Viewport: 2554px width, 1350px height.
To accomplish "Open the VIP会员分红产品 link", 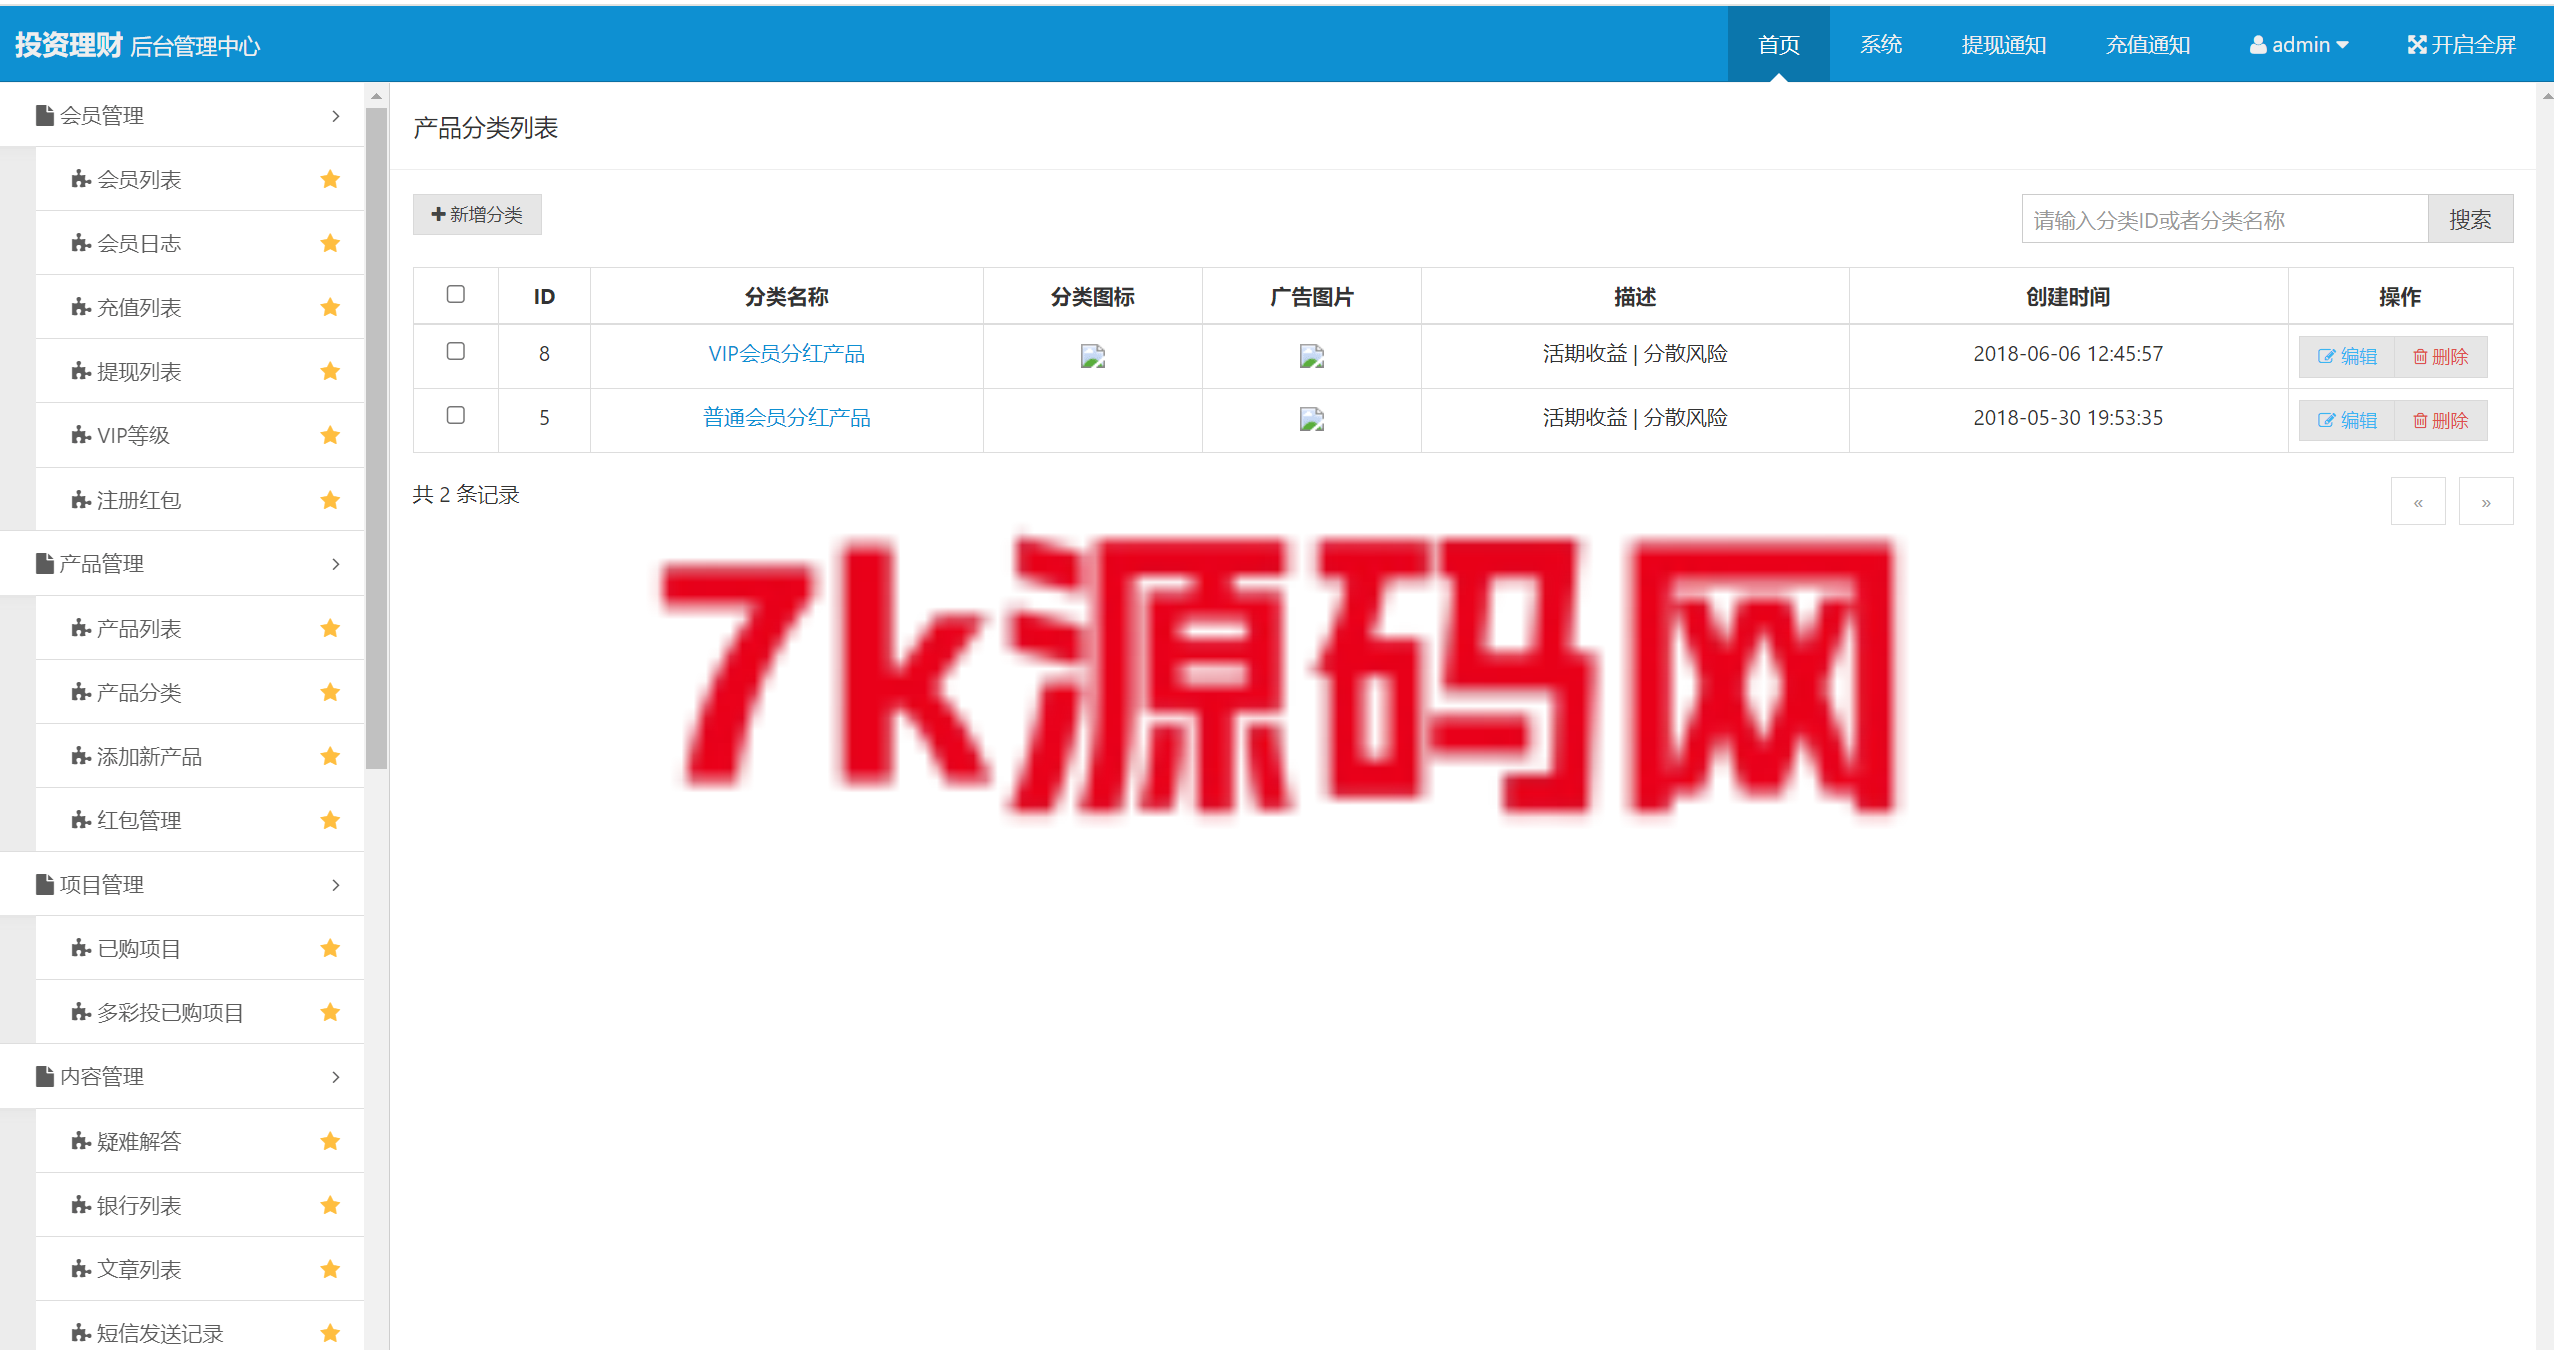I will 787,354.
